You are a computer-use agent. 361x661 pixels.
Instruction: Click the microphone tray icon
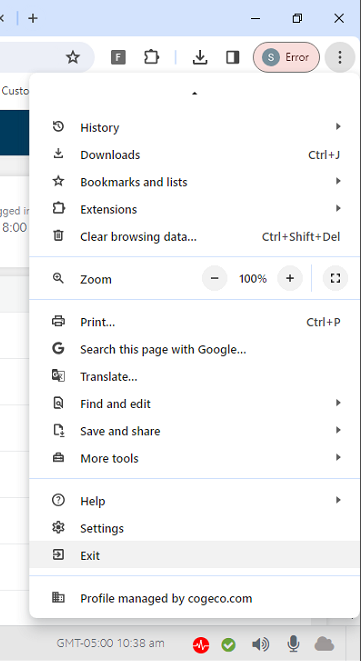[x=294, y=644]
